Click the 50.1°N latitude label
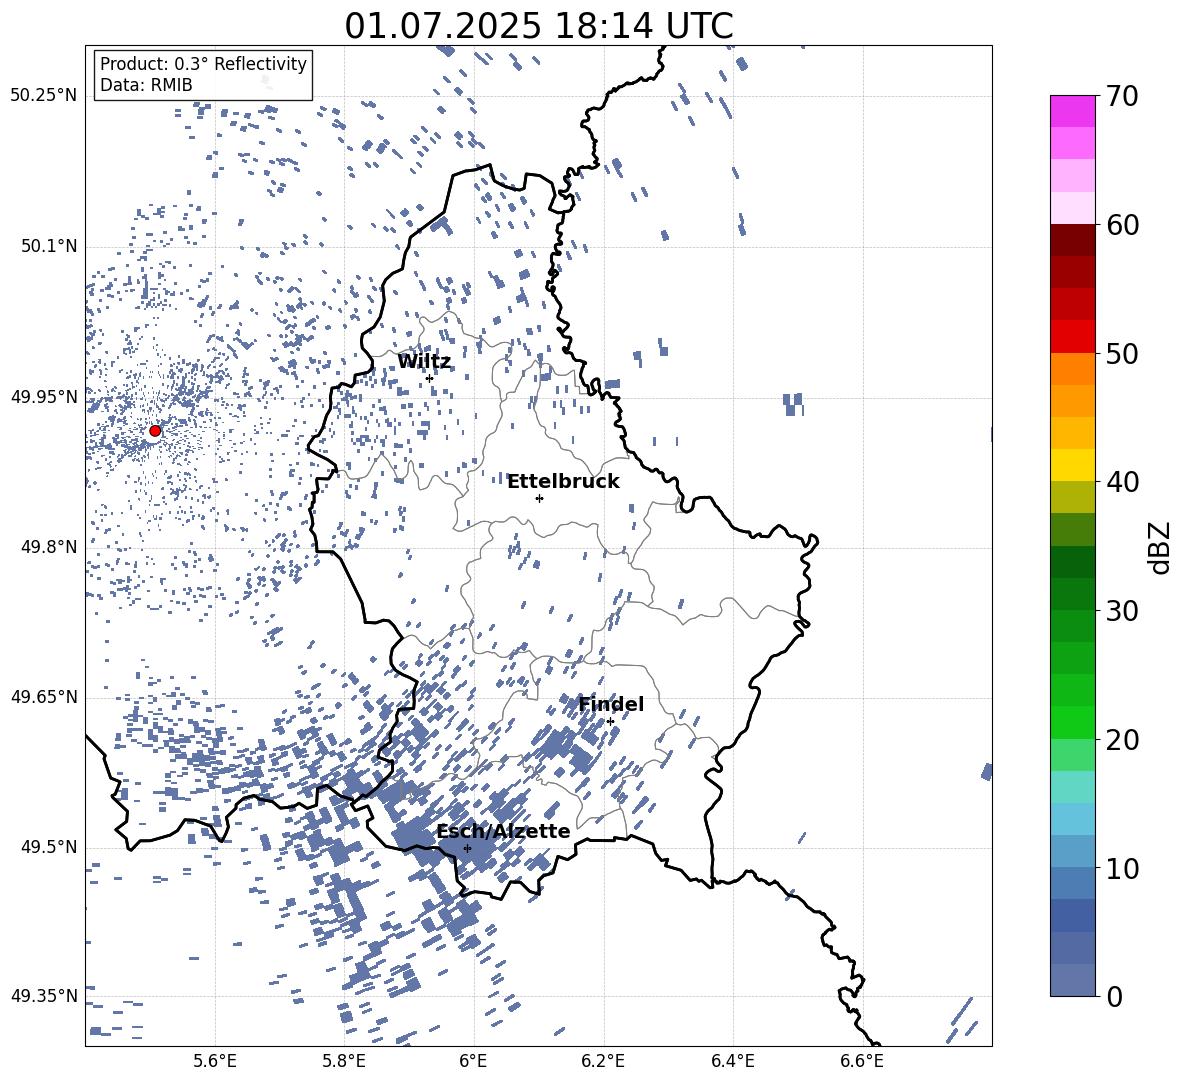This screenshot has height=1081, width=1184. tap(49, 247)
